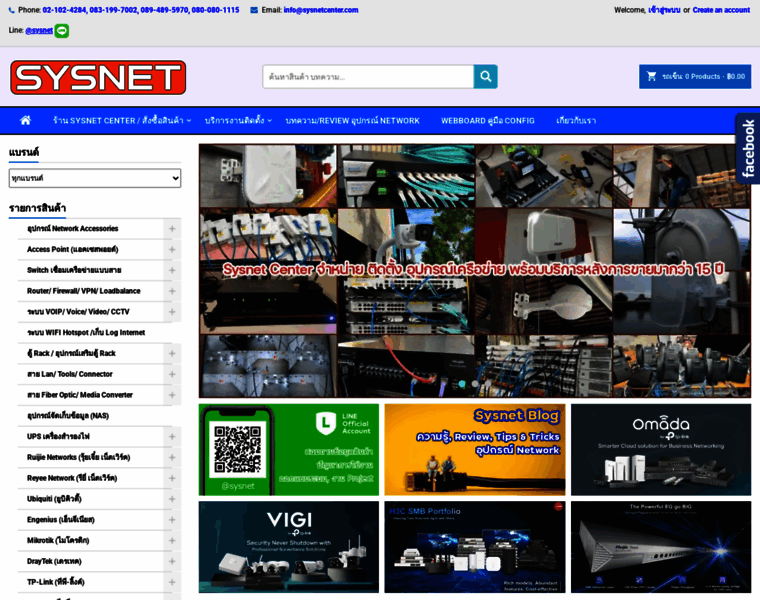This screenshot has height=600, width=760.
Task: Expand the Rack category plus icon
Action: pos(172,354)
